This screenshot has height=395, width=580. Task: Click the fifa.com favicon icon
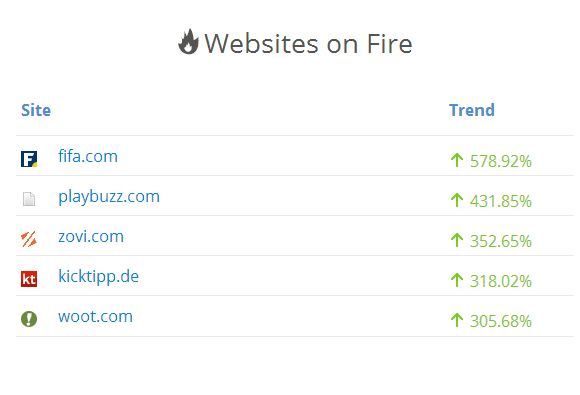tap(29, 159)
